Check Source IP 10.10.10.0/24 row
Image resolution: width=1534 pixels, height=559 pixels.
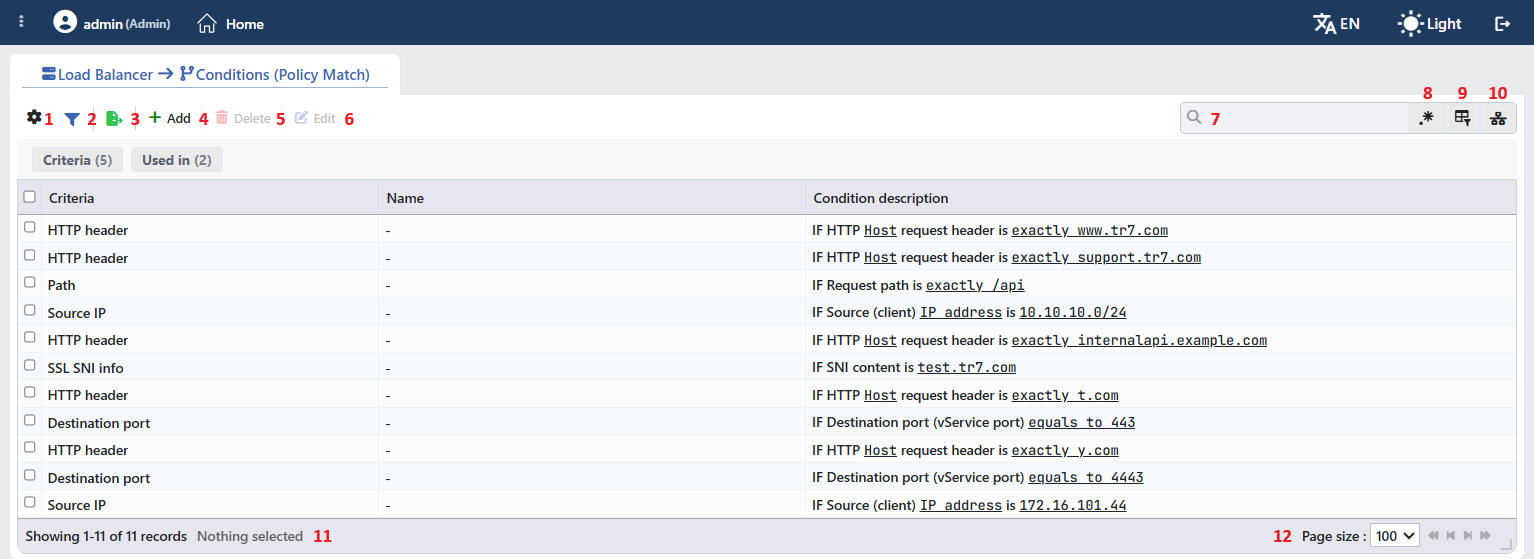30,311
